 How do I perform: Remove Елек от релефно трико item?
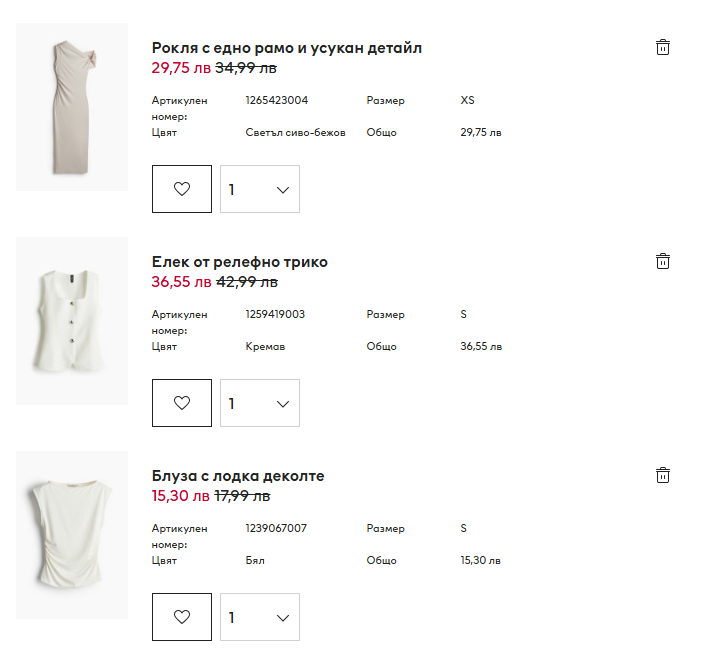click(x=662, y=261)
